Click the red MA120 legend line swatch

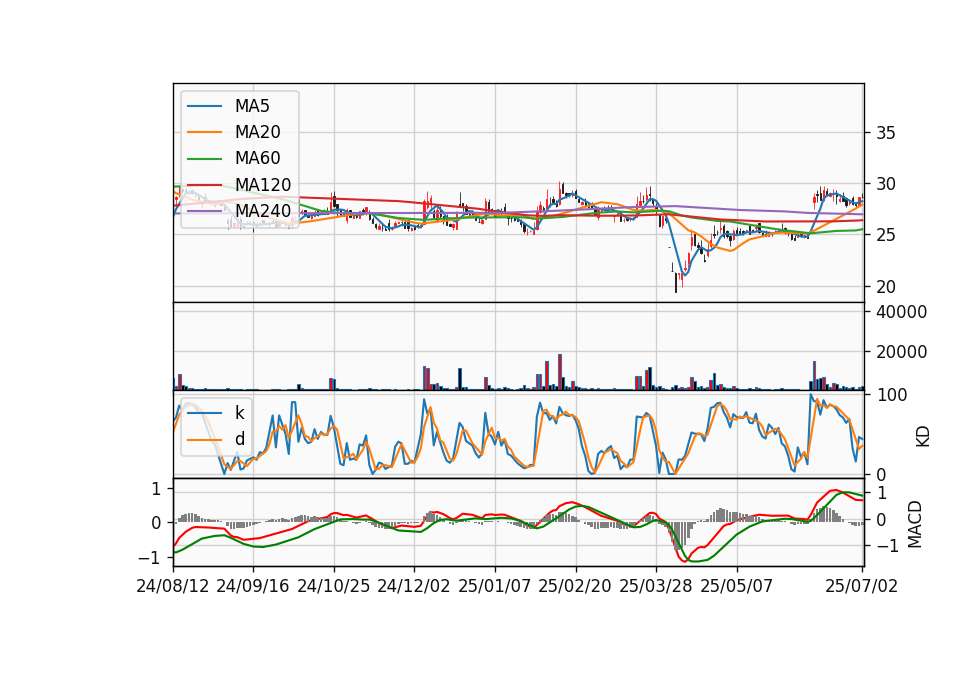point(204,185)
